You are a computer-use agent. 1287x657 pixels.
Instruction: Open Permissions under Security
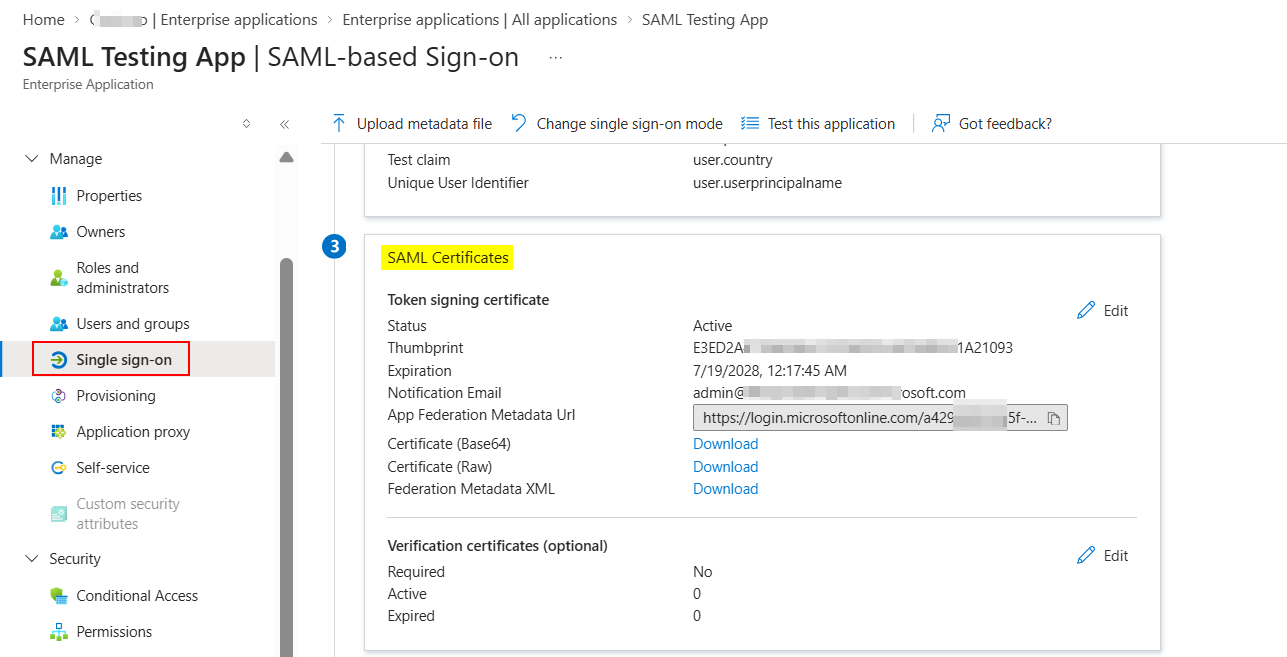[x=114, y=632]
